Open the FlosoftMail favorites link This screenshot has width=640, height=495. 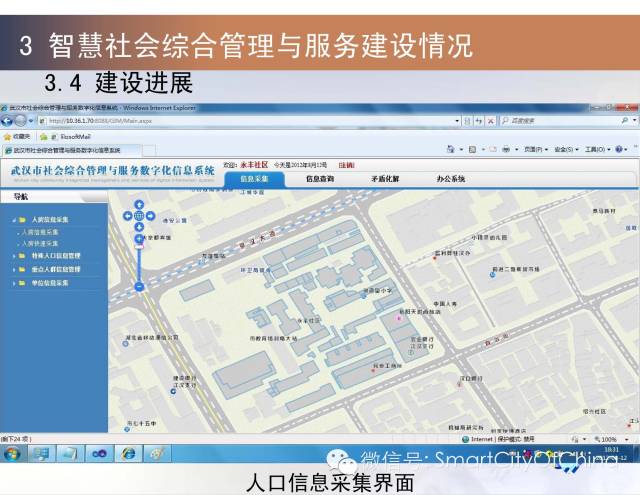pyautogui.click(x=71, y=137)
